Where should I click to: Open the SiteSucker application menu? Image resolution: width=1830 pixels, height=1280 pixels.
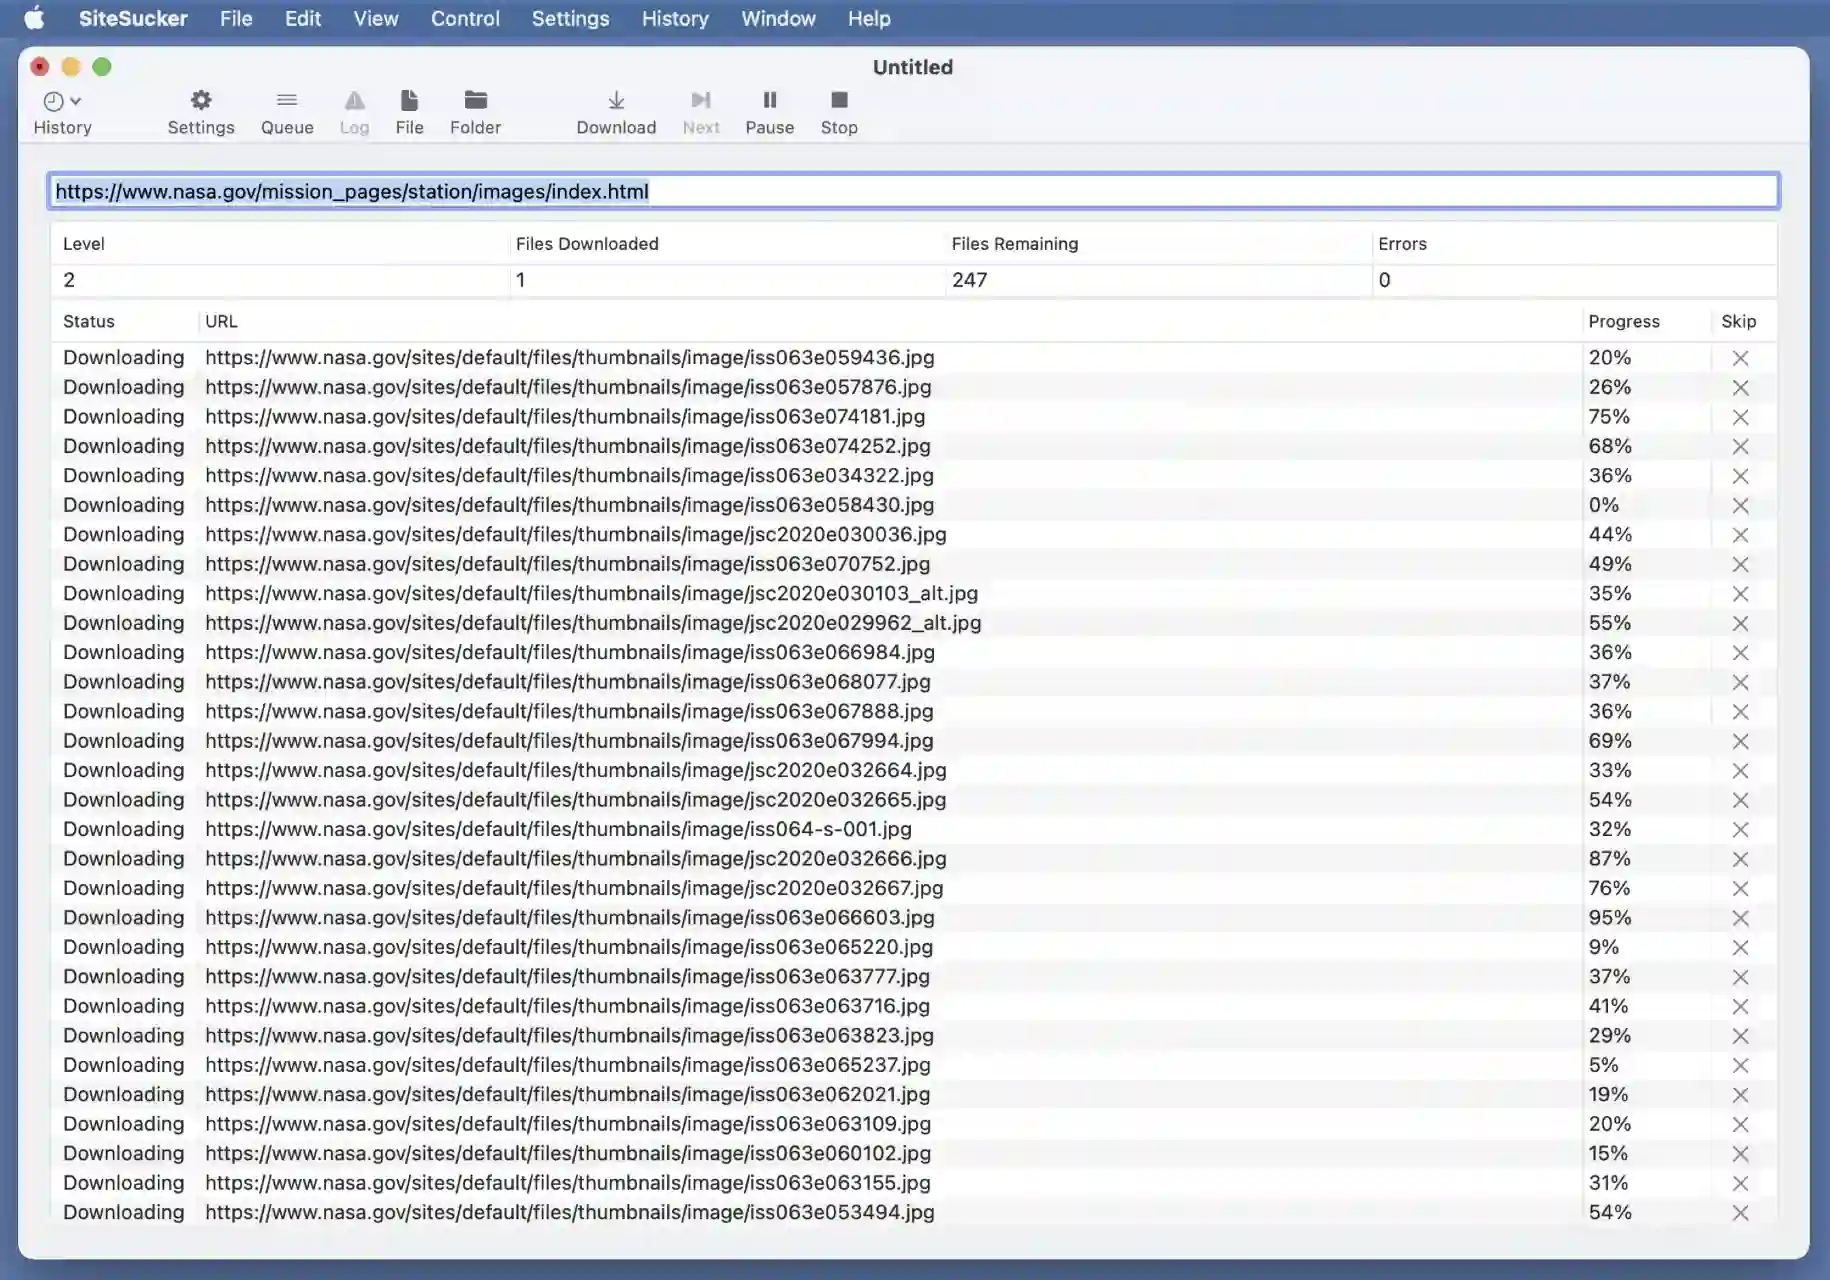pyautogui.click(x=133, y=18)
